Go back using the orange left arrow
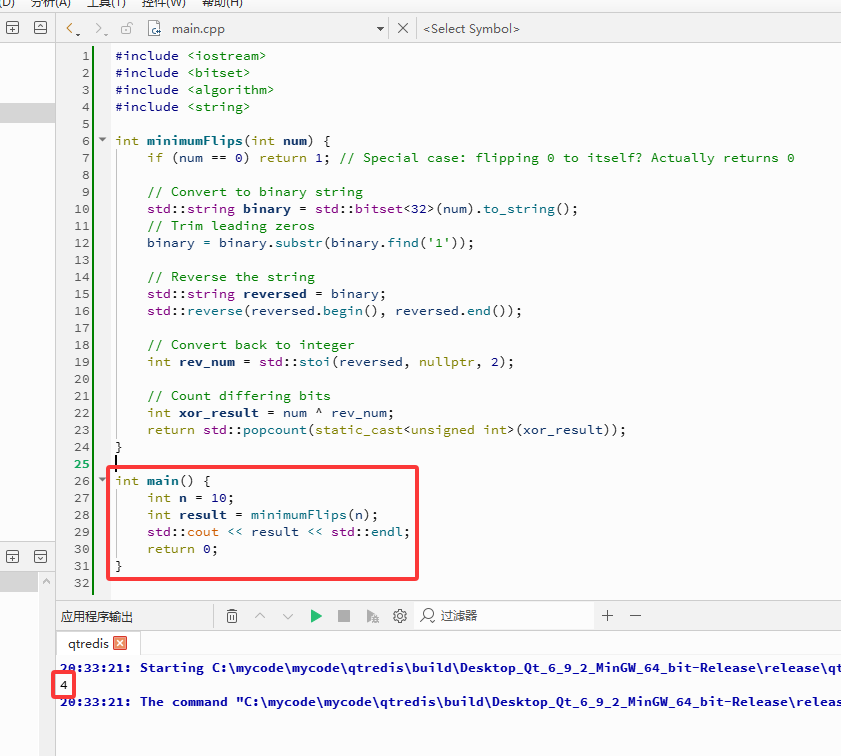The width and height of the screenshot is (841, 756). (71, 28)
